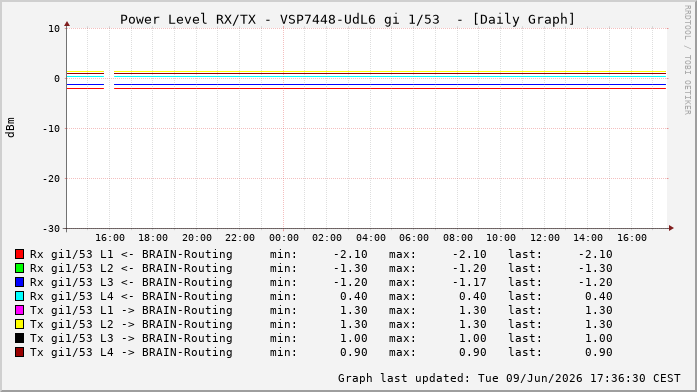
Task: Click the 12:00 time axis label
Action: pyautogui.click(x=545, y=238)
